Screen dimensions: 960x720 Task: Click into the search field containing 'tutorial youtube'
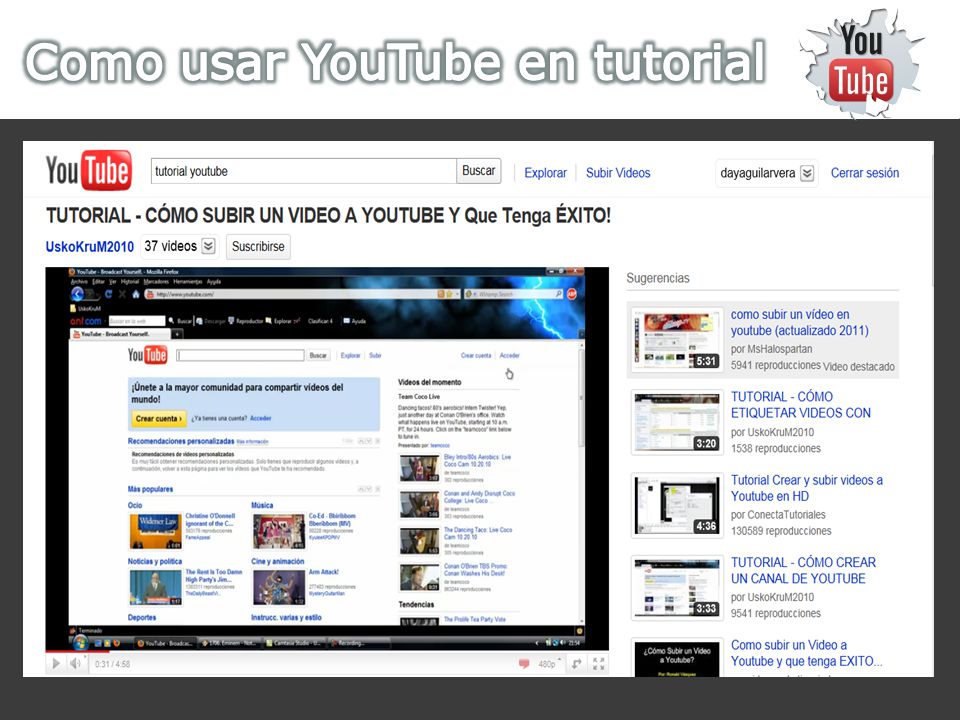[304, 171]
